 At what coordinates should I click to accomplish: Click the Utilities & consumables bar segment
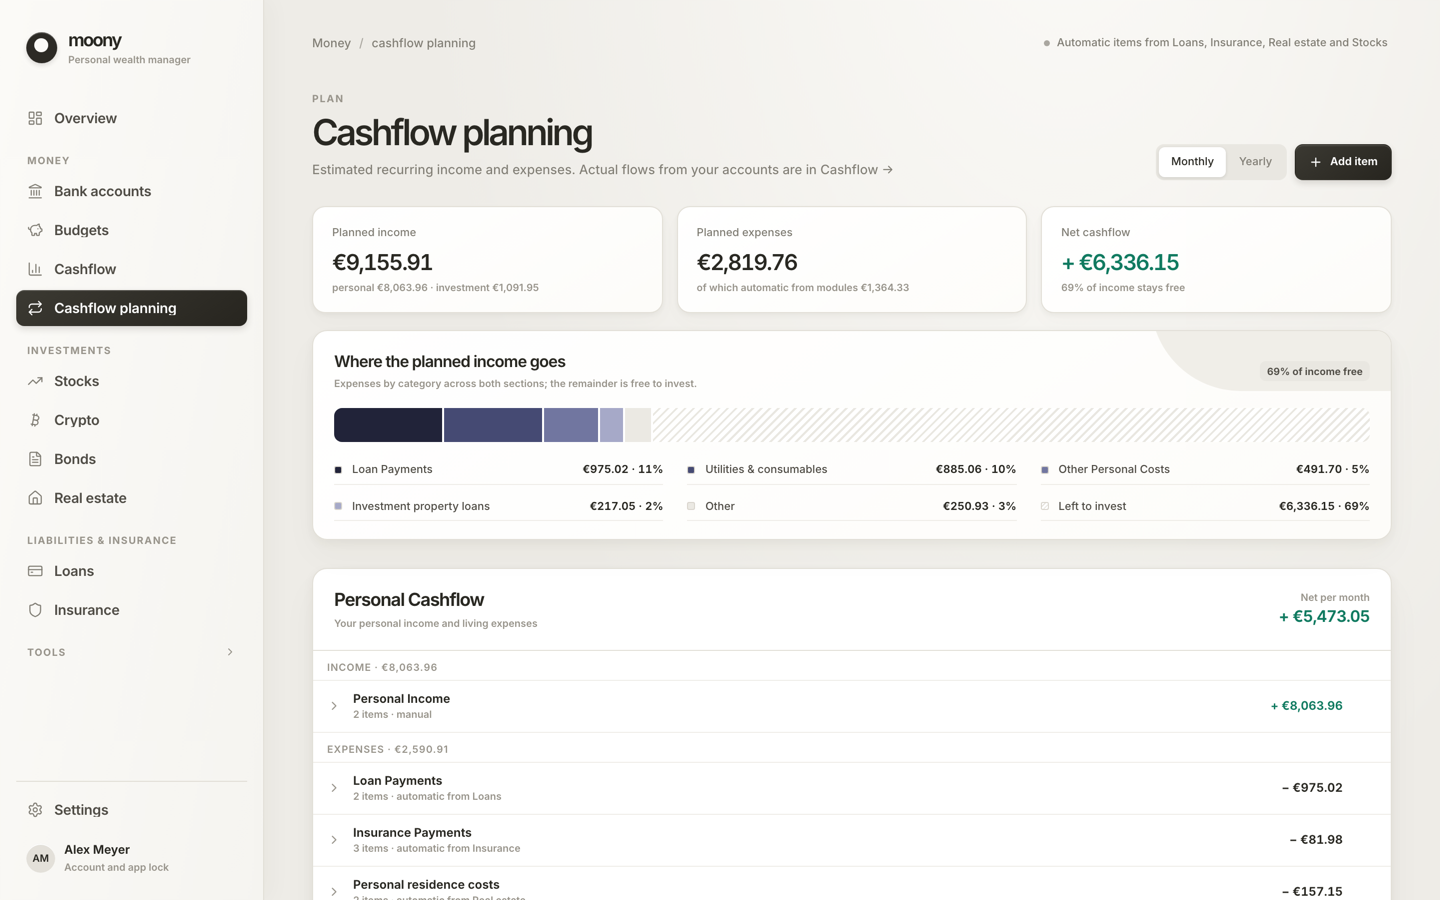(493, 425)
